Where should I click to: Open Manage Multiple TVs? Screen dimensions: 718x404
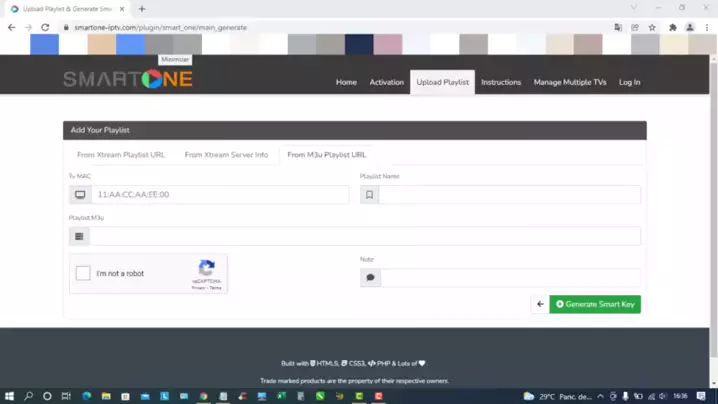point(570,82)
